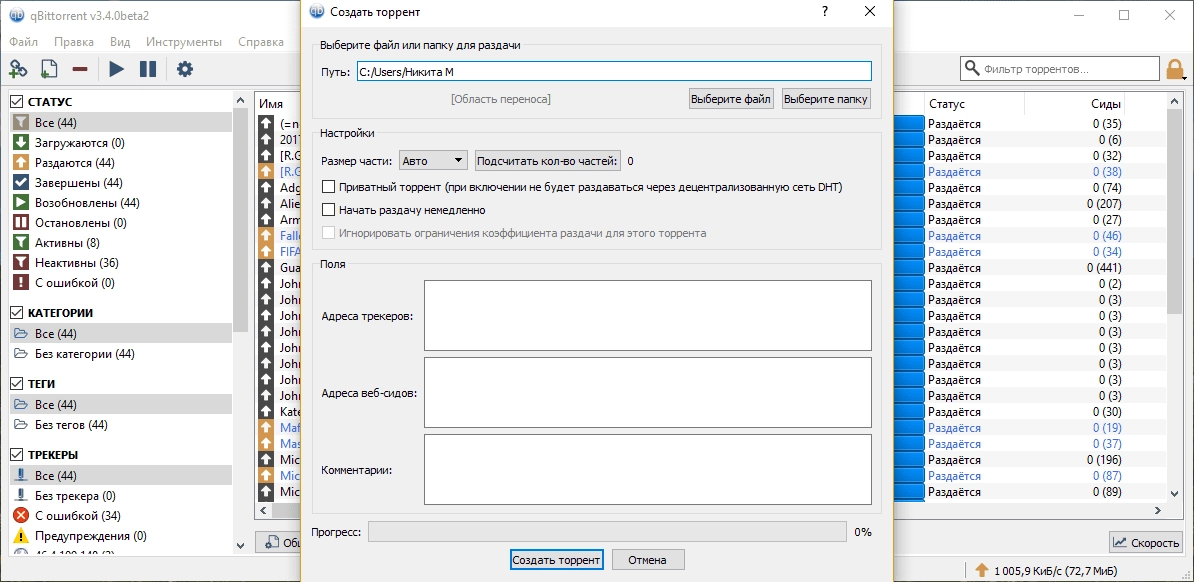Click the folder icon for Без категории (44)
This screenshot has height=582, width=1194.
(21, 353)
